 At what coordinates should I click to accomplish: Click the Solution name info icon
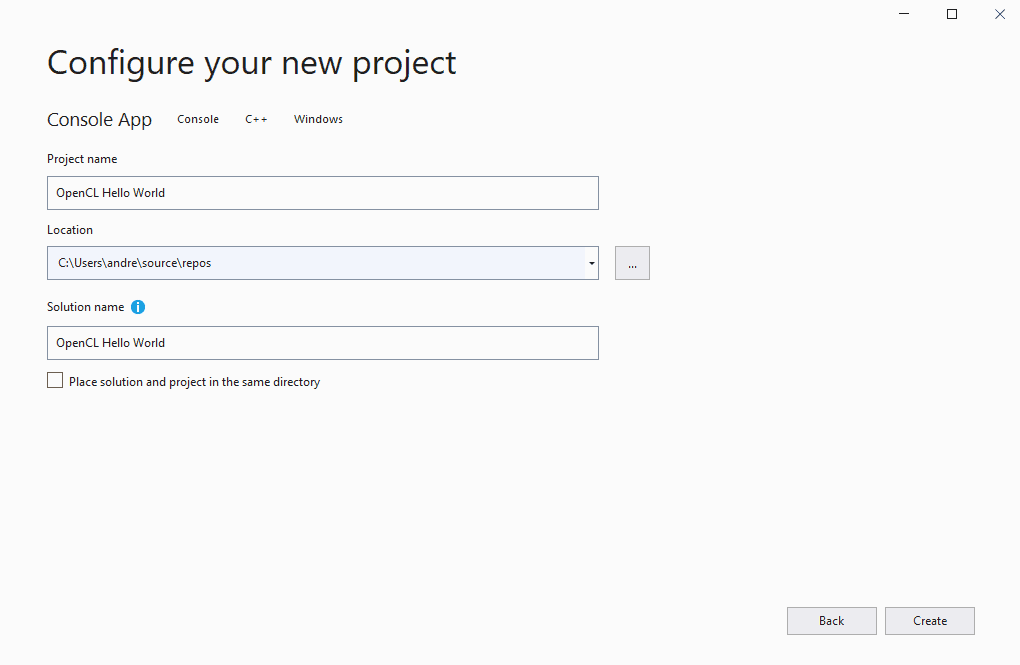click(138, 307)
